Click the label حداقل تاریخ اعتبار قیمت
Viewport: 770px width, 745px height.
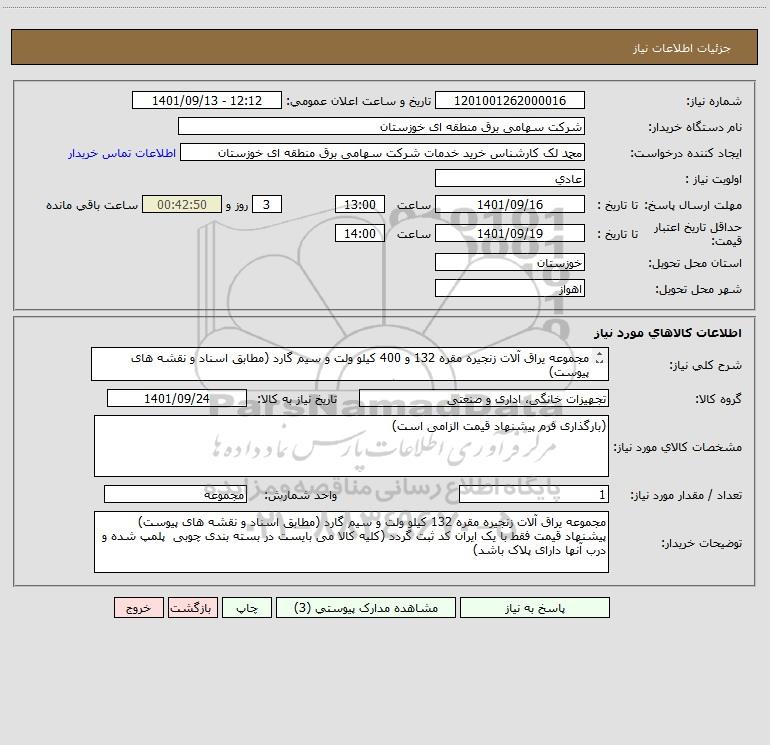tap(697, 234)
